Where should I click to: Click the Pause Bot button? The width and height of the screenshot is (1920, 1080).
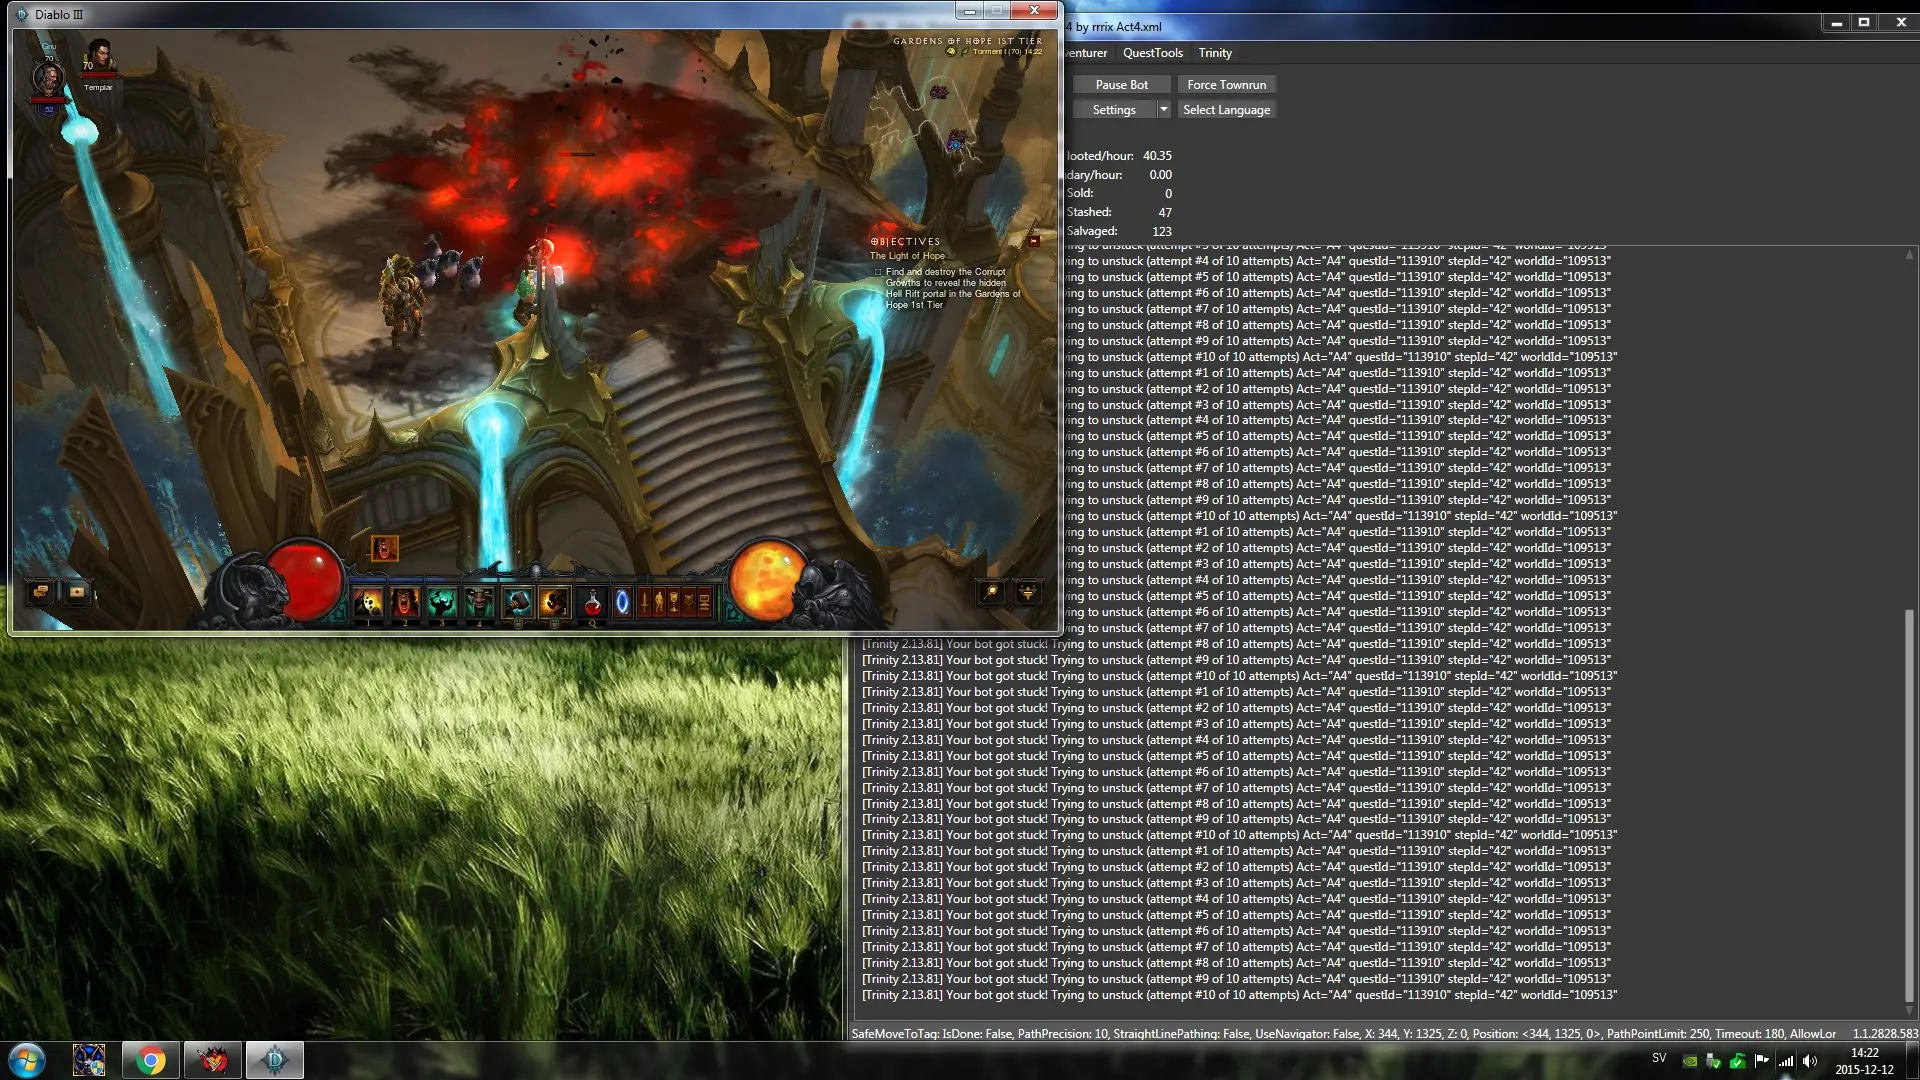click(x=1121, y=85)
